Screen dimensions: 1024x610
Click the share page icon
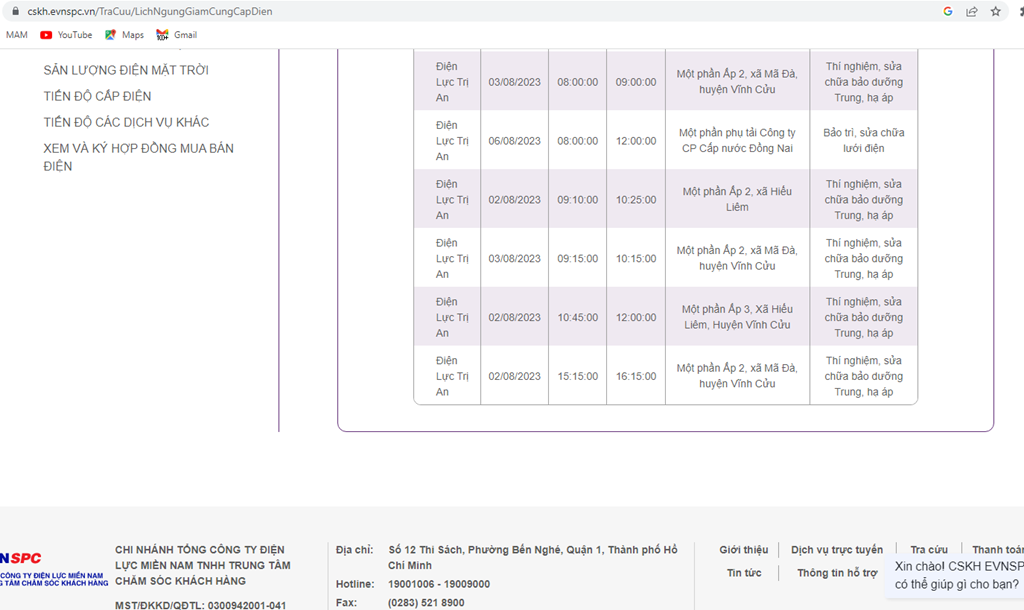click(x=972, y=11)
